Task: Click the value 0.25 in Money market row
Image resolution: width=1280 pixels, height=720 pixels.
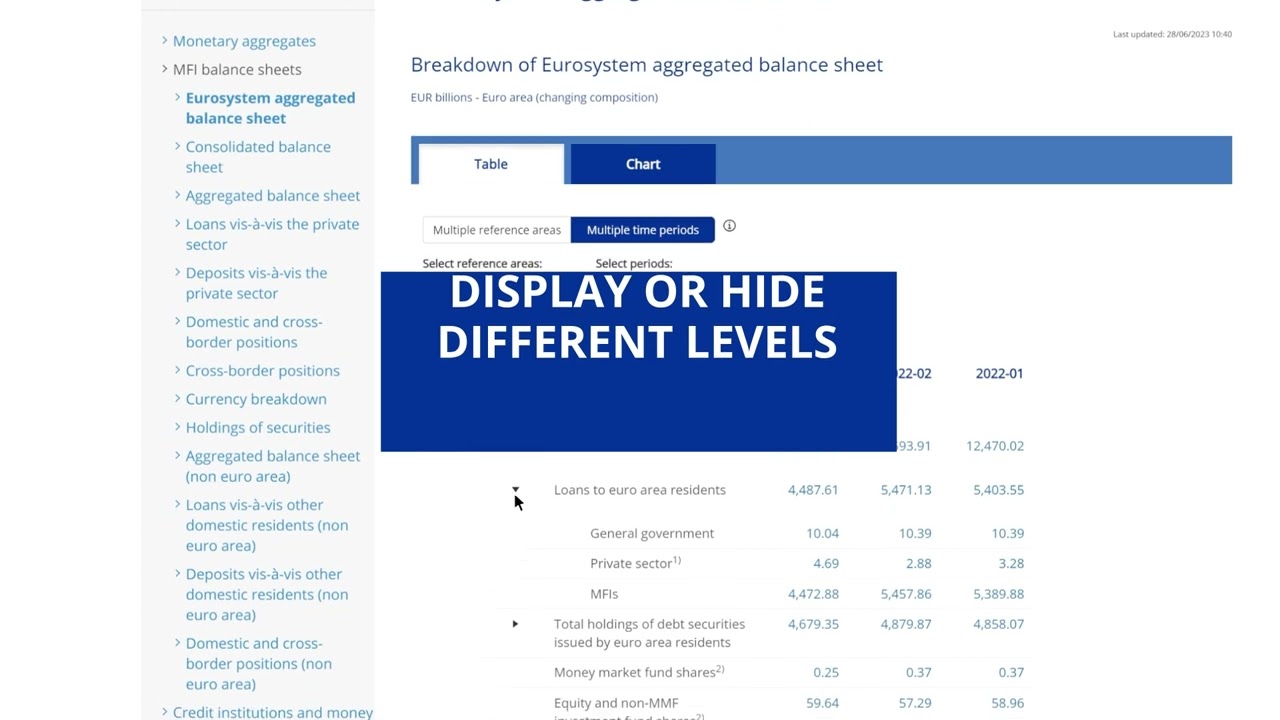Action: pos(826,673)
